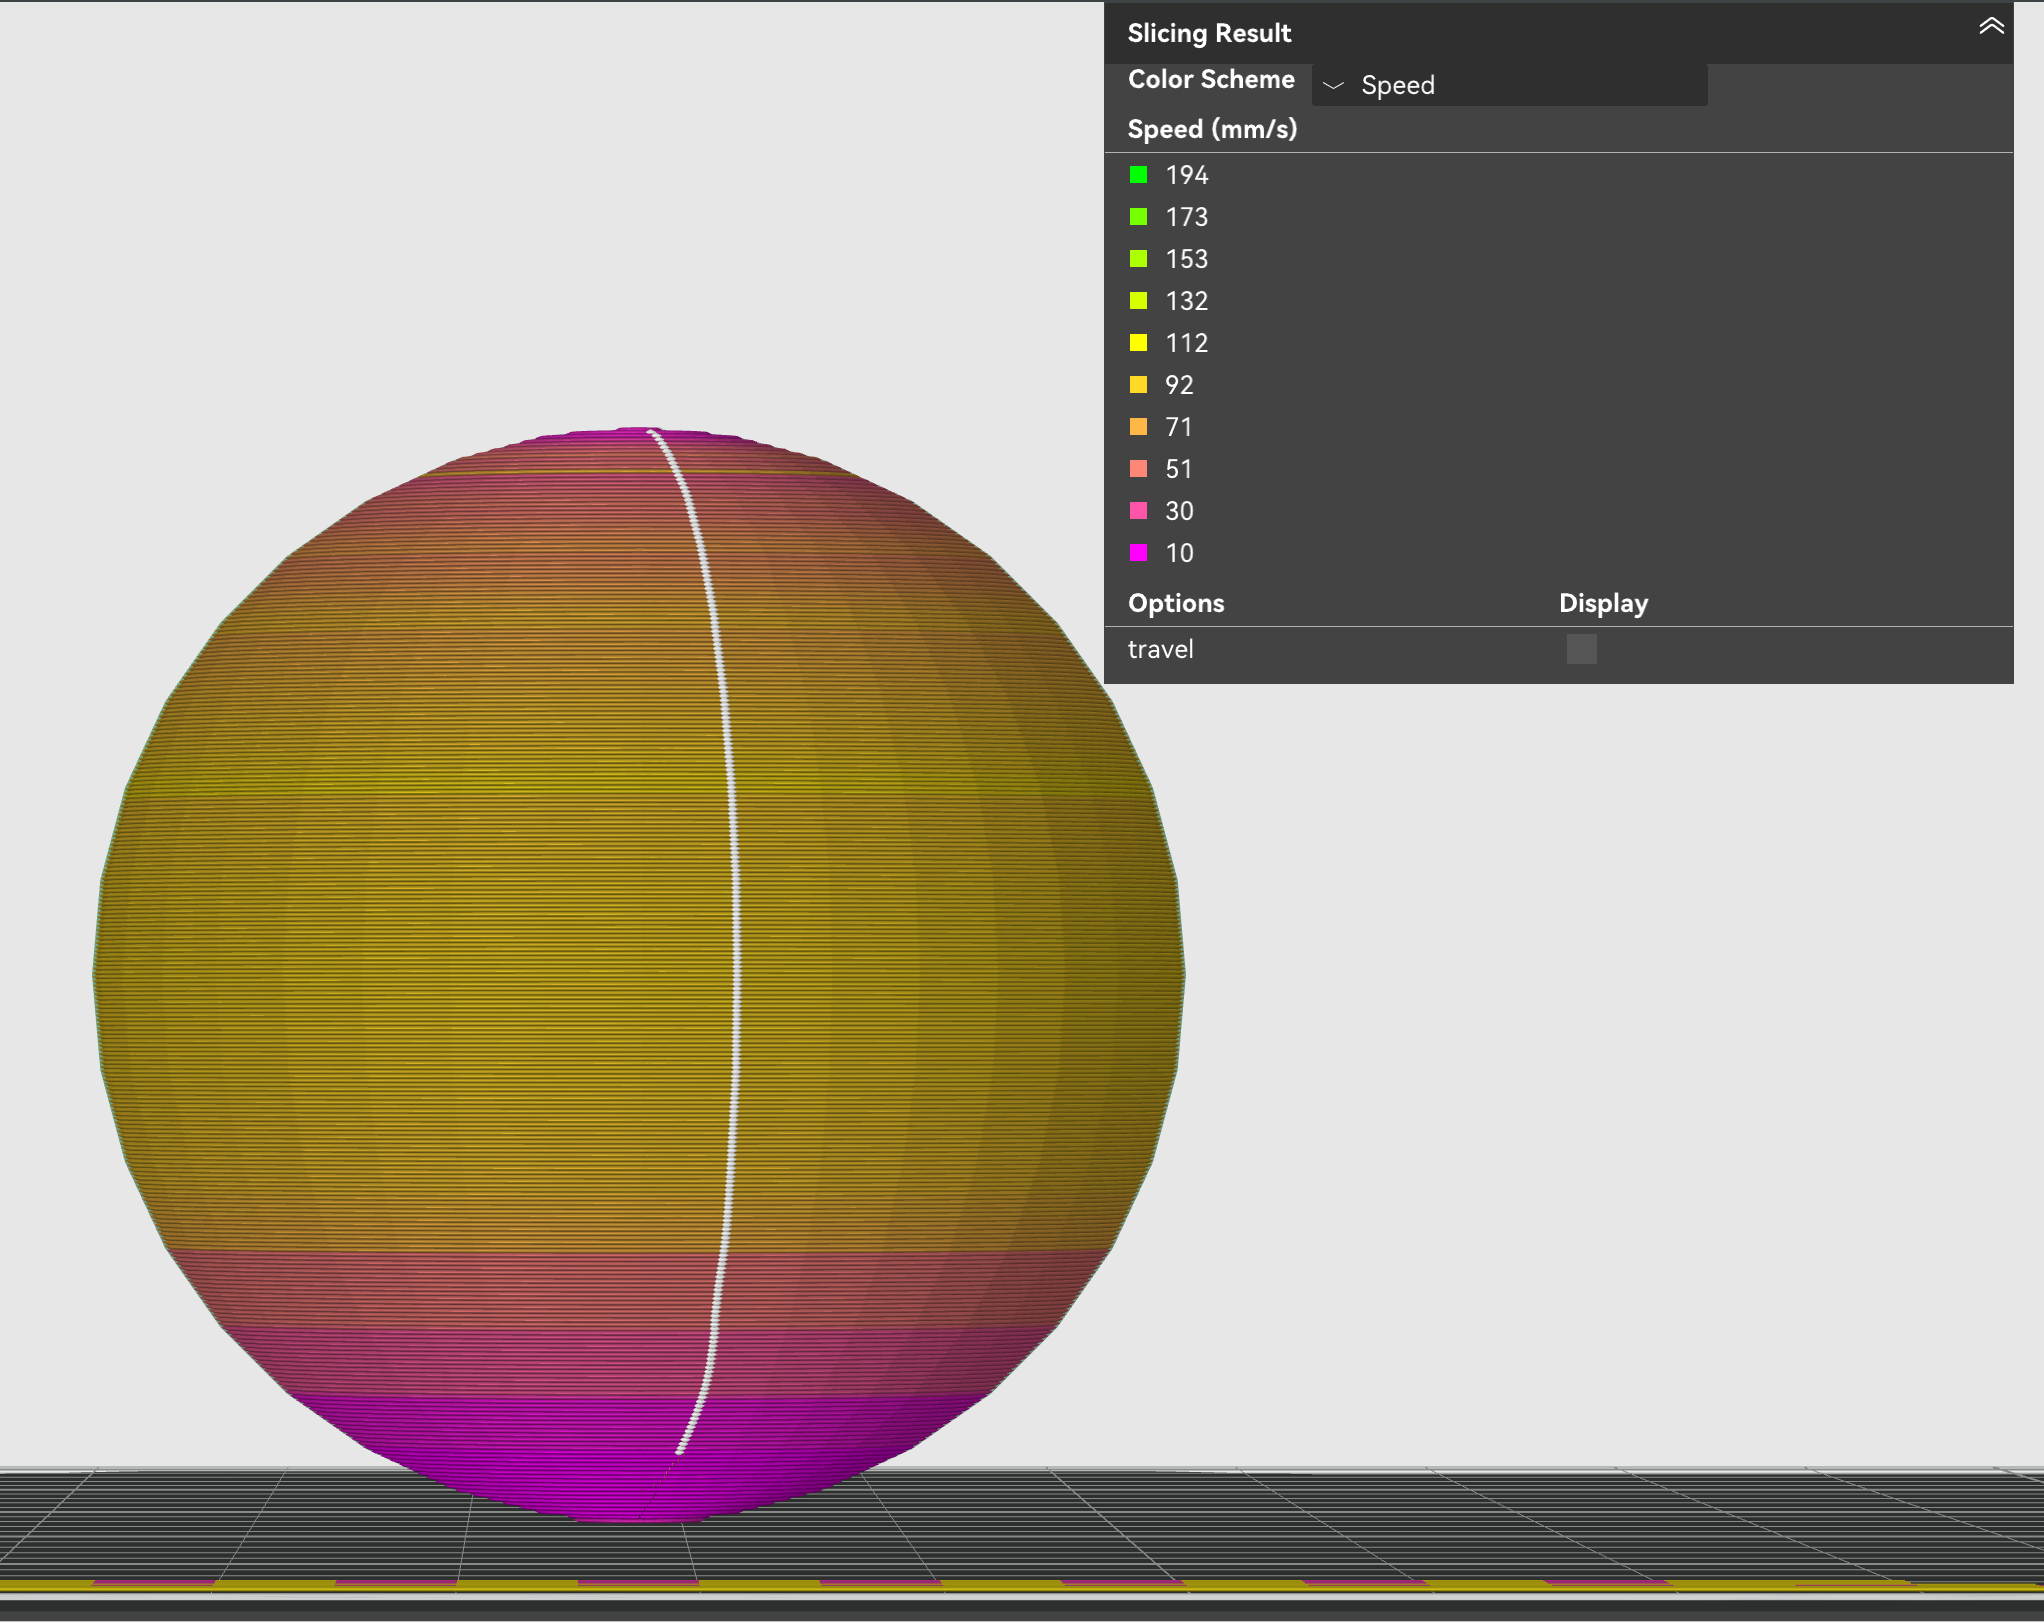Select the 92 mm/s swatch
The width and height of the screenshot is (2044, 1622).
1138,385
